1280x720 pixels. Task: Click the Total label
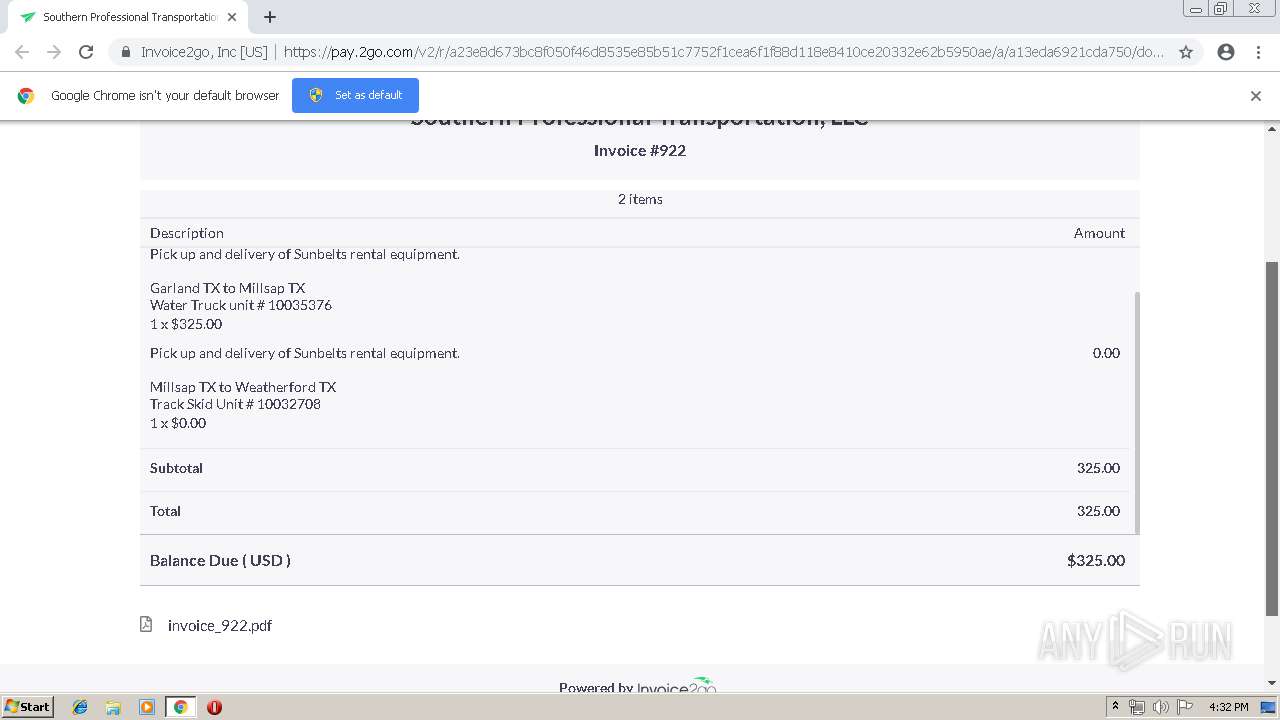(165, 511)
